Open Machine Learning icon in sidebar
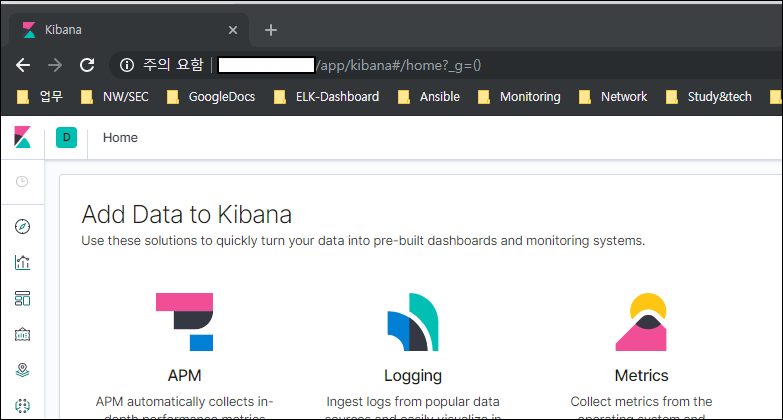This screenshot has width=783, height=420. point(22,406)
